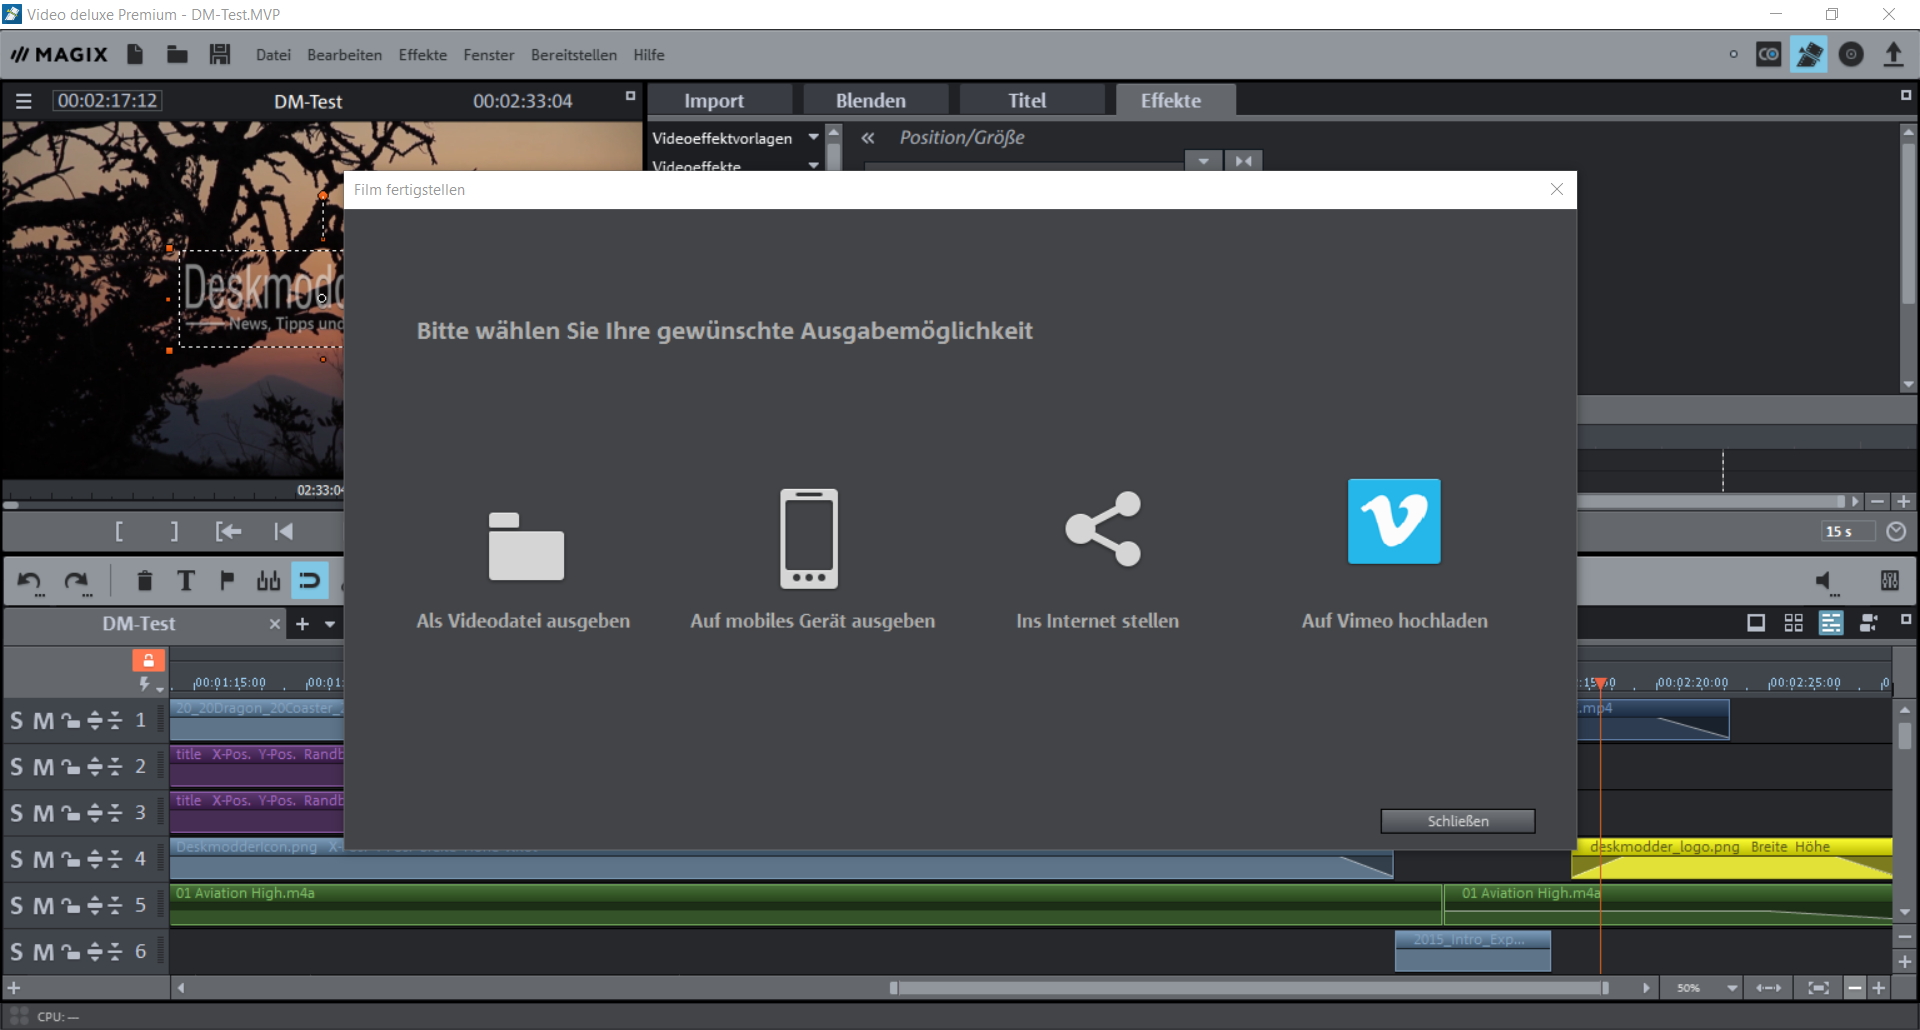Open the Datei menu
Screen dimensions: 1920x1030
click(273, 55)
